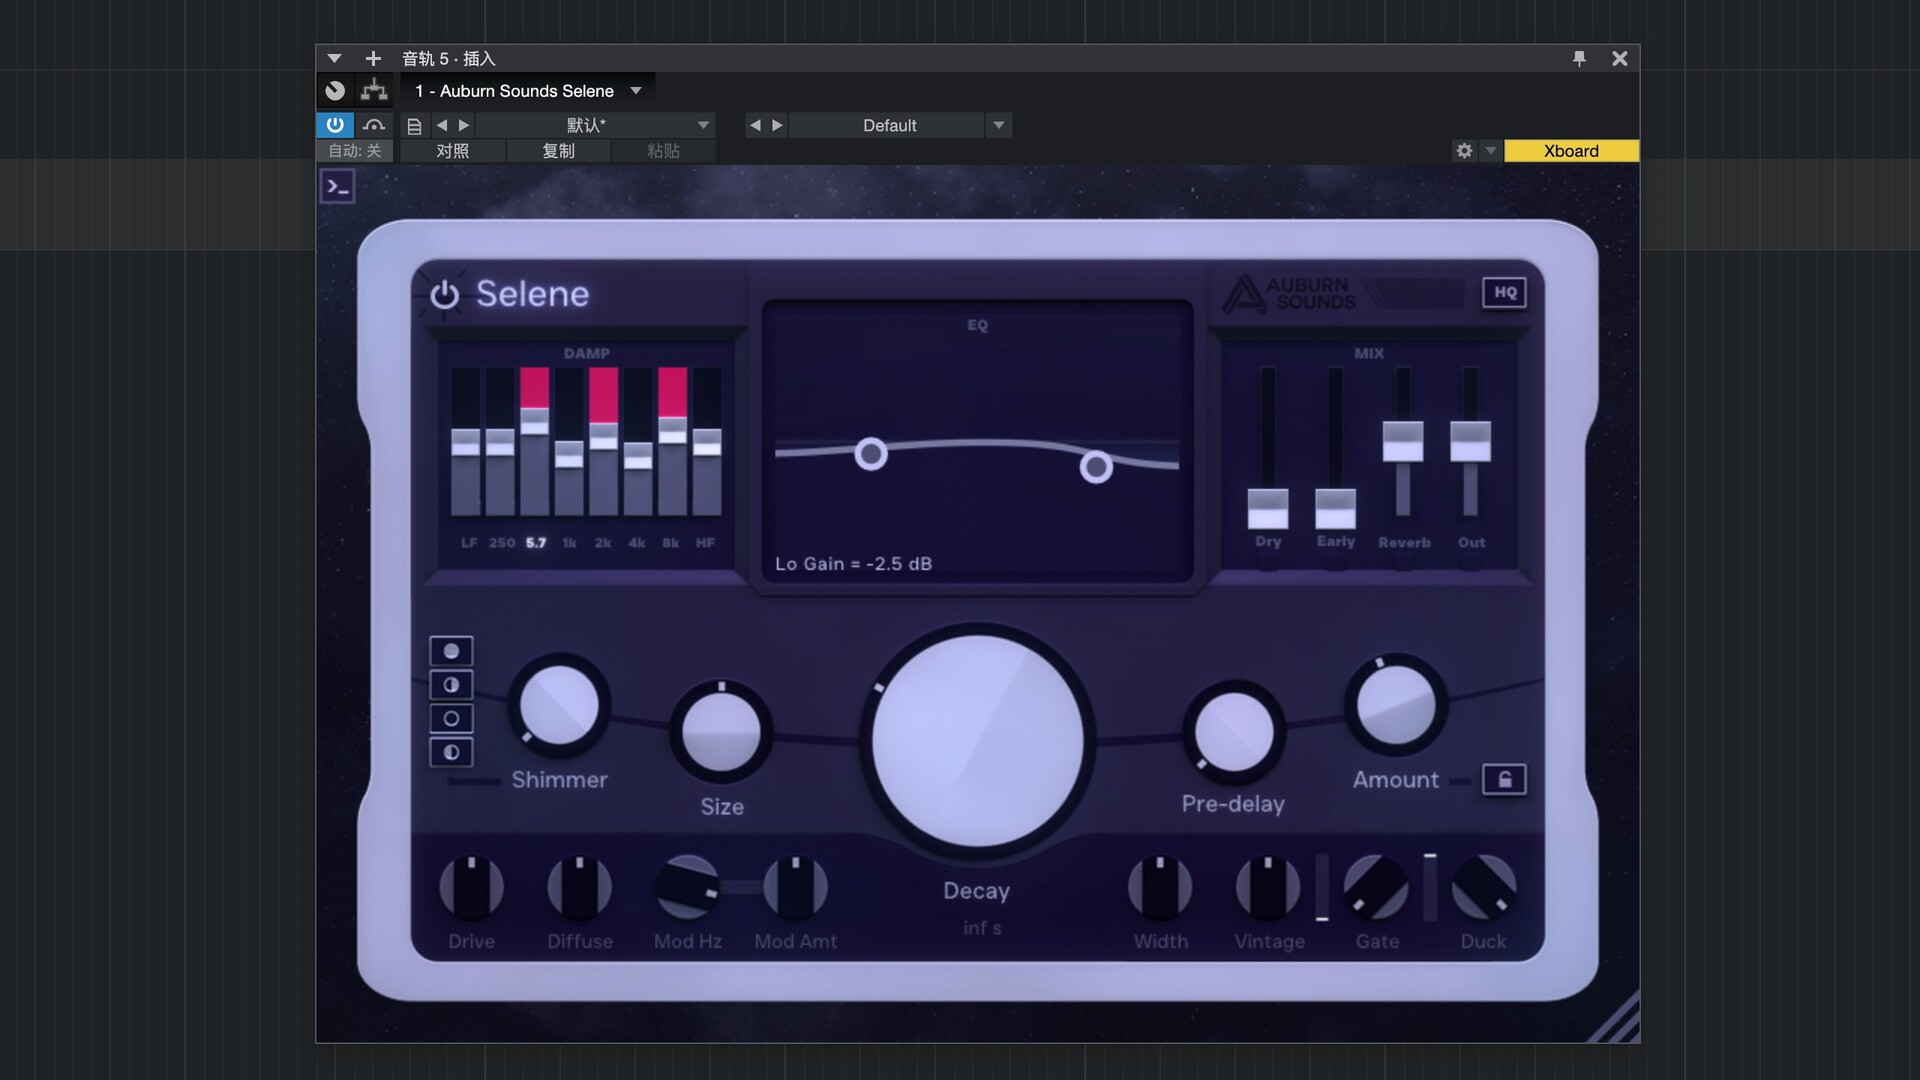Image resolution: width=1920 pixels, height=1080 pixels.
Task: Click the Amount lock icon
Action: coord(1504,779)
